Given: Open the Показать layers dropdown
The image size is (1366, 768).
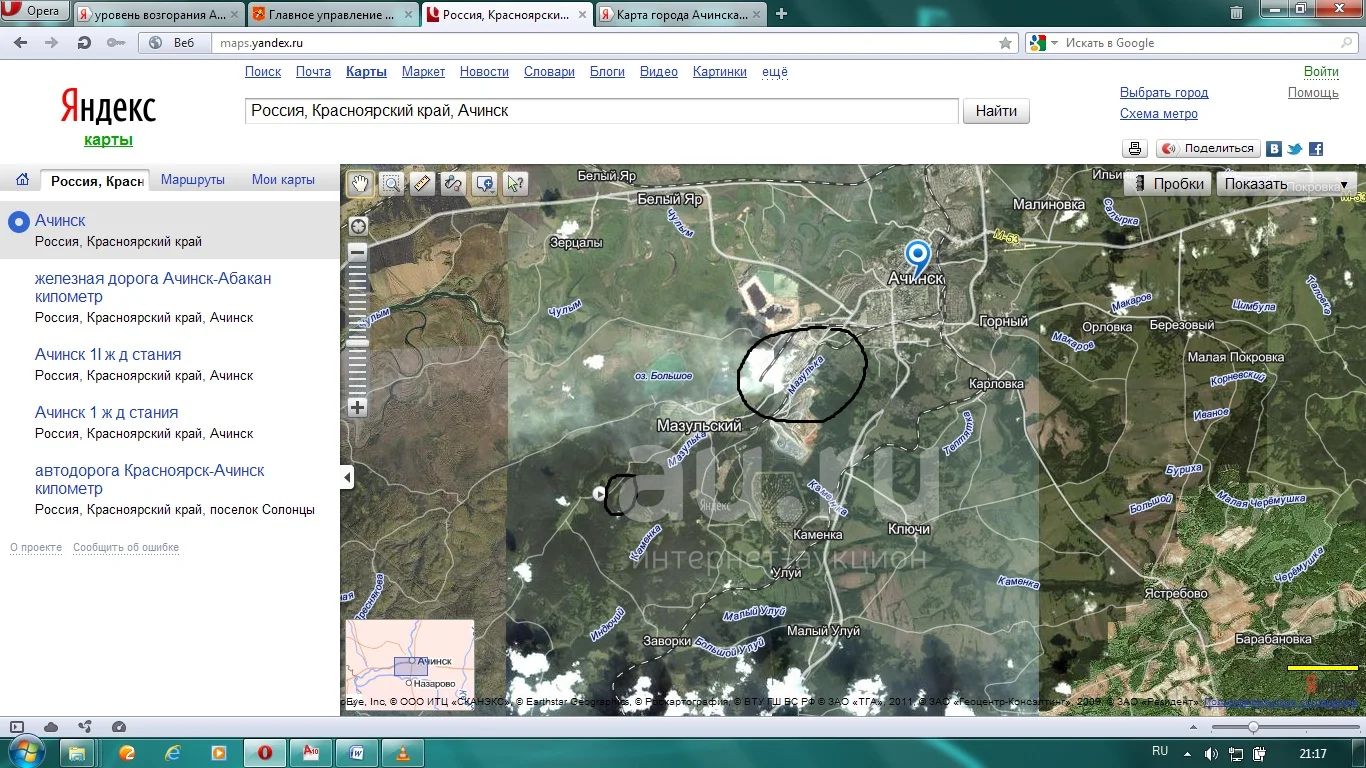Looking at the screenshot, I should point(1287,184).
